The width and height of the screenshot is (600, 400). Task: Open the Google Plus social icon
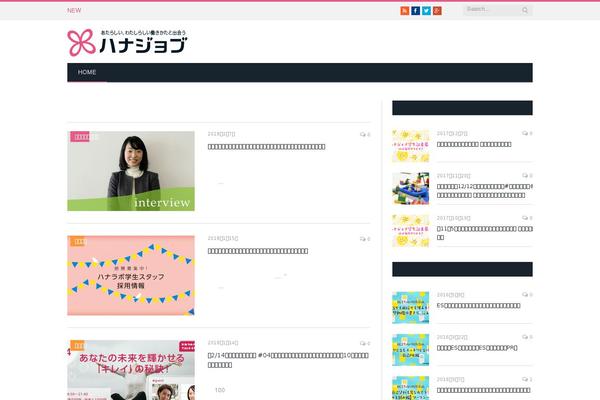coord(437,11)
